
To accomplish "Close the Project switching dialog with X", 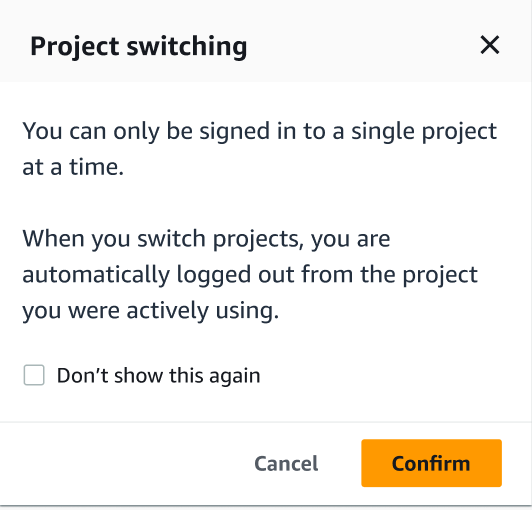I will click(x=490, y=45).
